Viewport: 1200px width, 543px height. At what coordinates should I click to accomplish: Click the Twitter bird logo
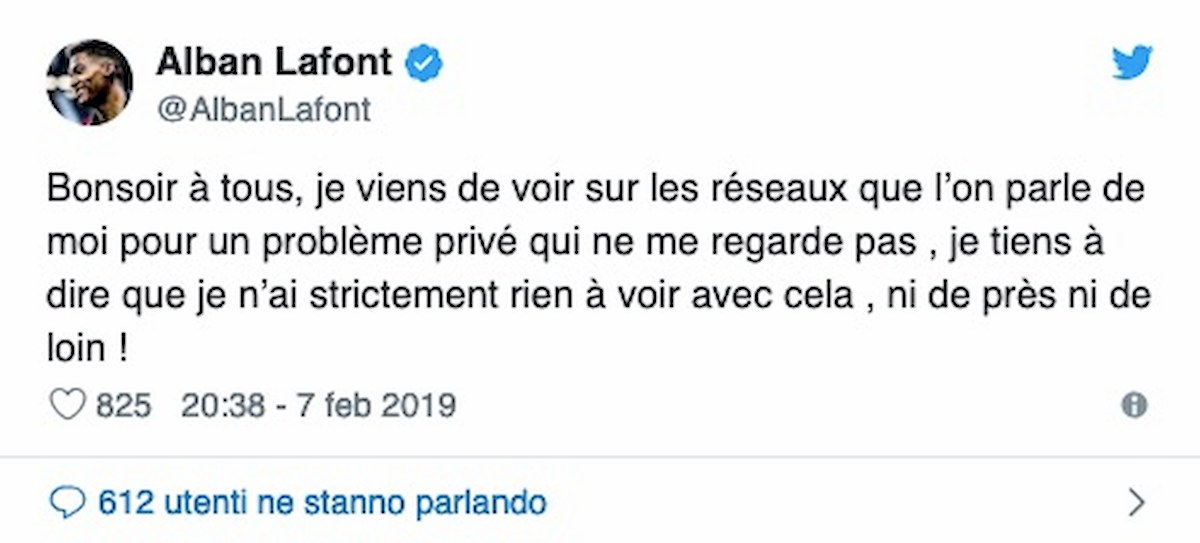click(1132, 65)
